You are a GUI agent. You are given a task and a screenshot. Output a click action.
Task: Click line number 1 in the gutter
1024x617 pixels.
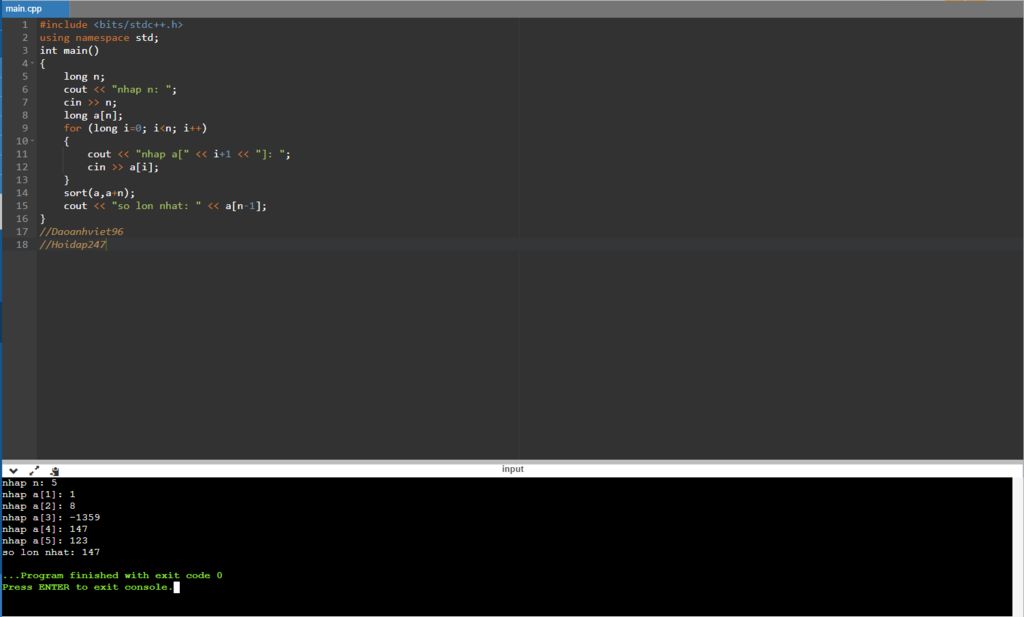[25, 25]
